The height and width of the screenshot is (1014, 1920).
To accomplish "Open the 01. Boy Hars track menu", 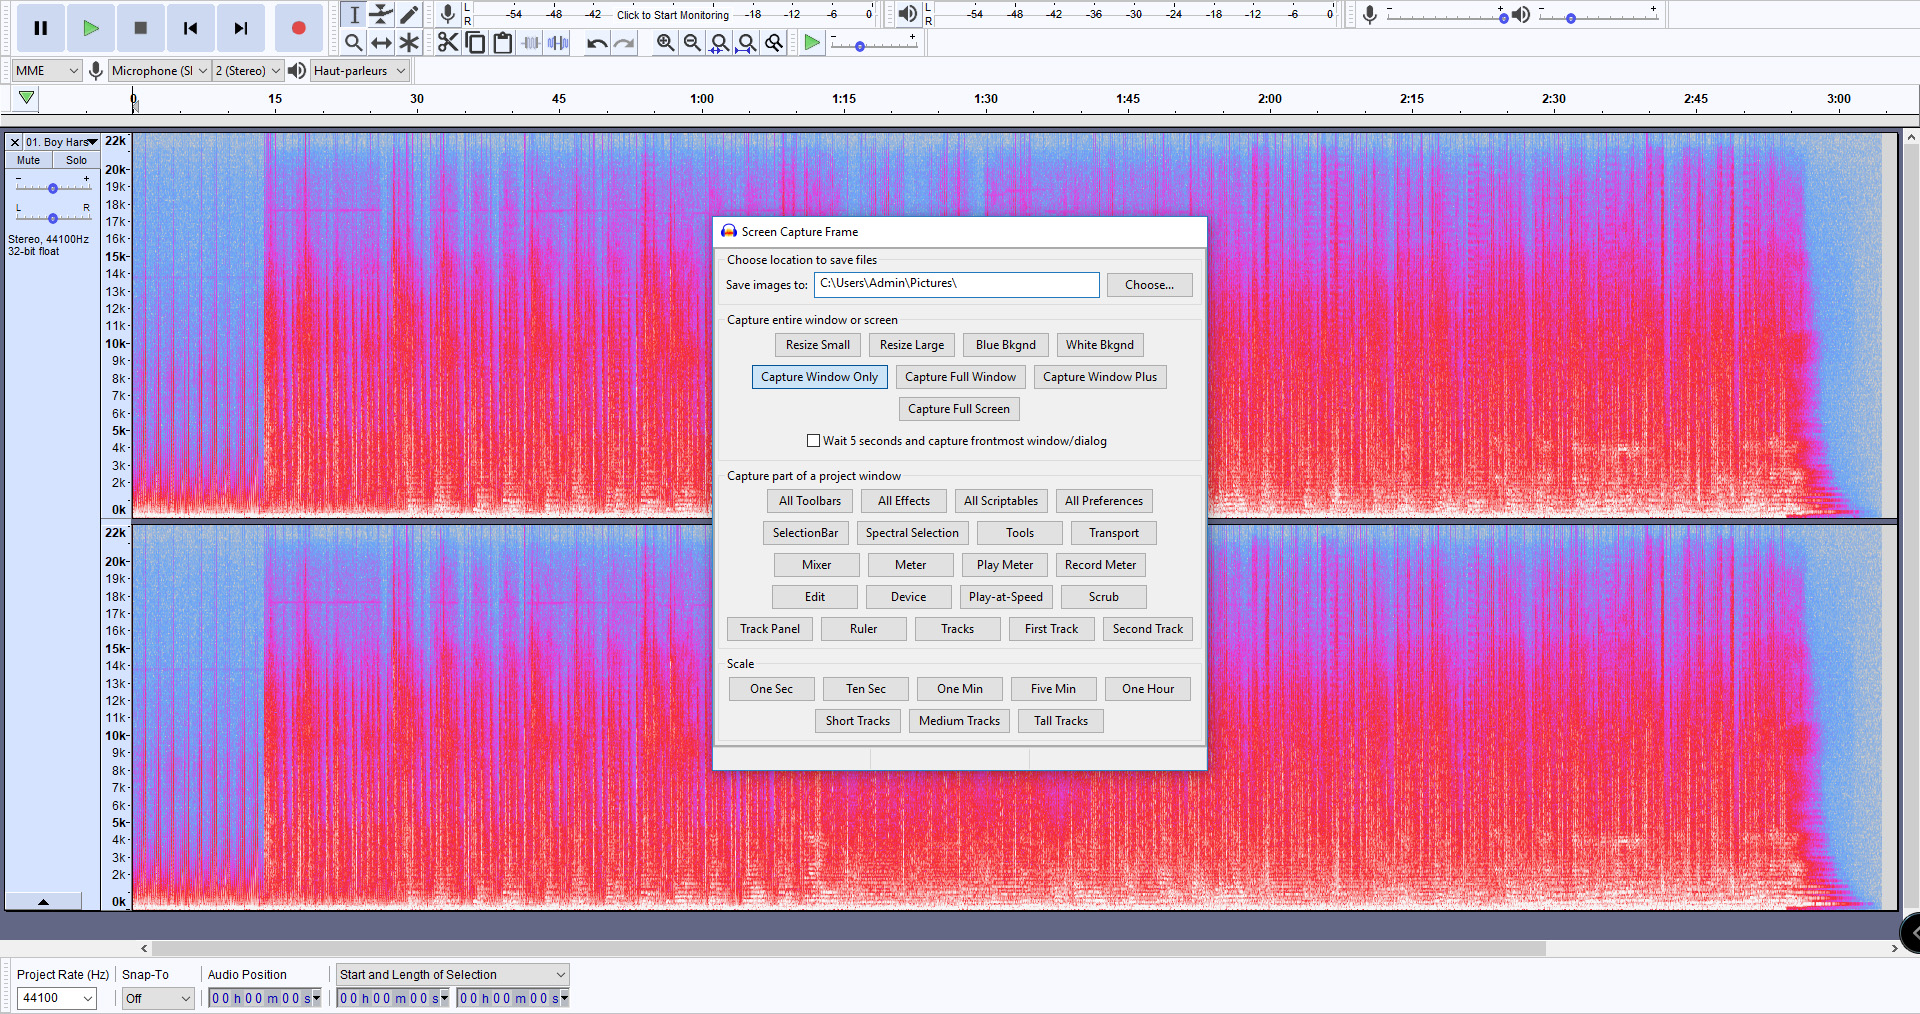I will [x=62, y=142].
